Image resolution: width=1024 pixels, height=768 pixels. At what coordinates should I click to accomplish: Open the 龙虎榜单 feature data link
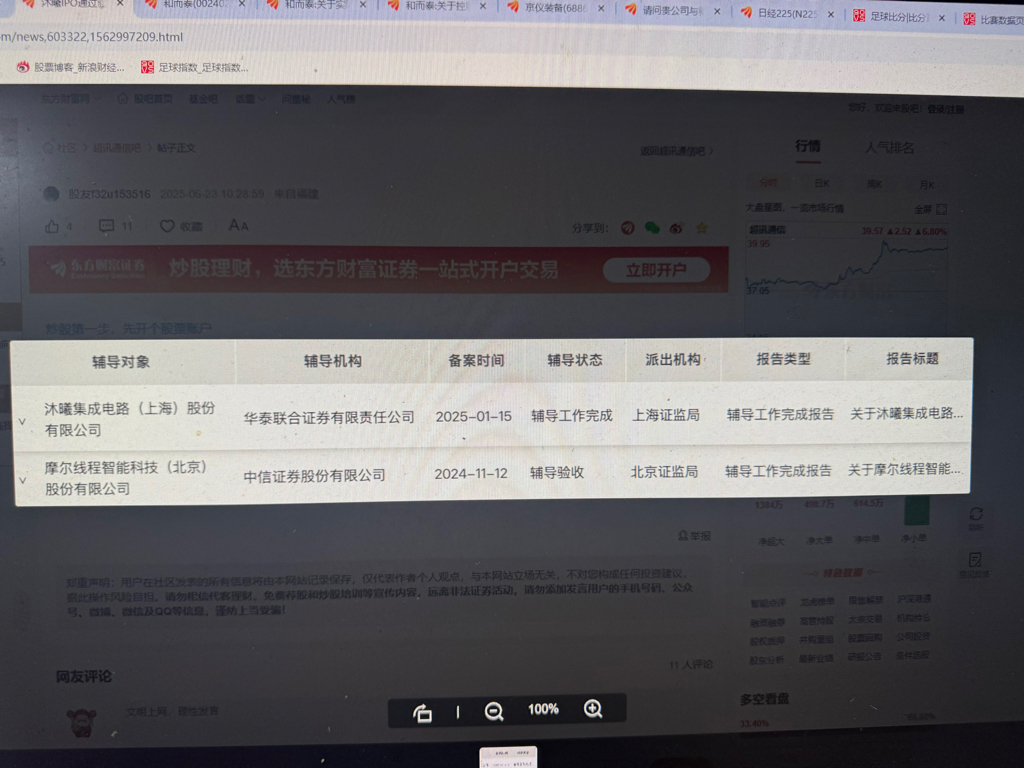tap(817, 602)
